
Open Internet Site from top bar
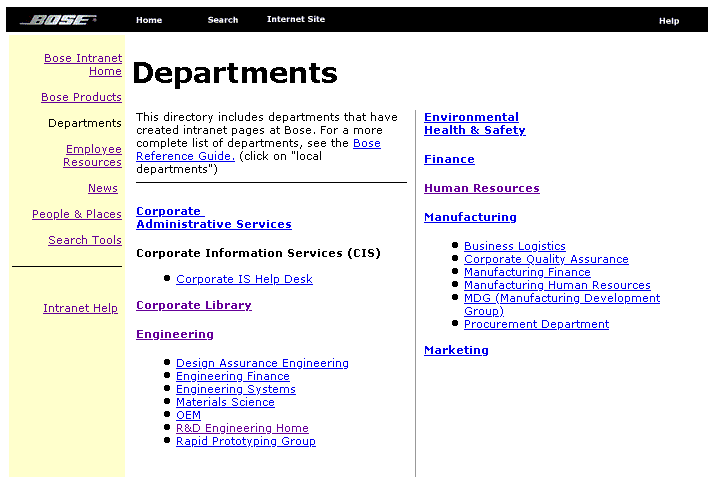295,20
